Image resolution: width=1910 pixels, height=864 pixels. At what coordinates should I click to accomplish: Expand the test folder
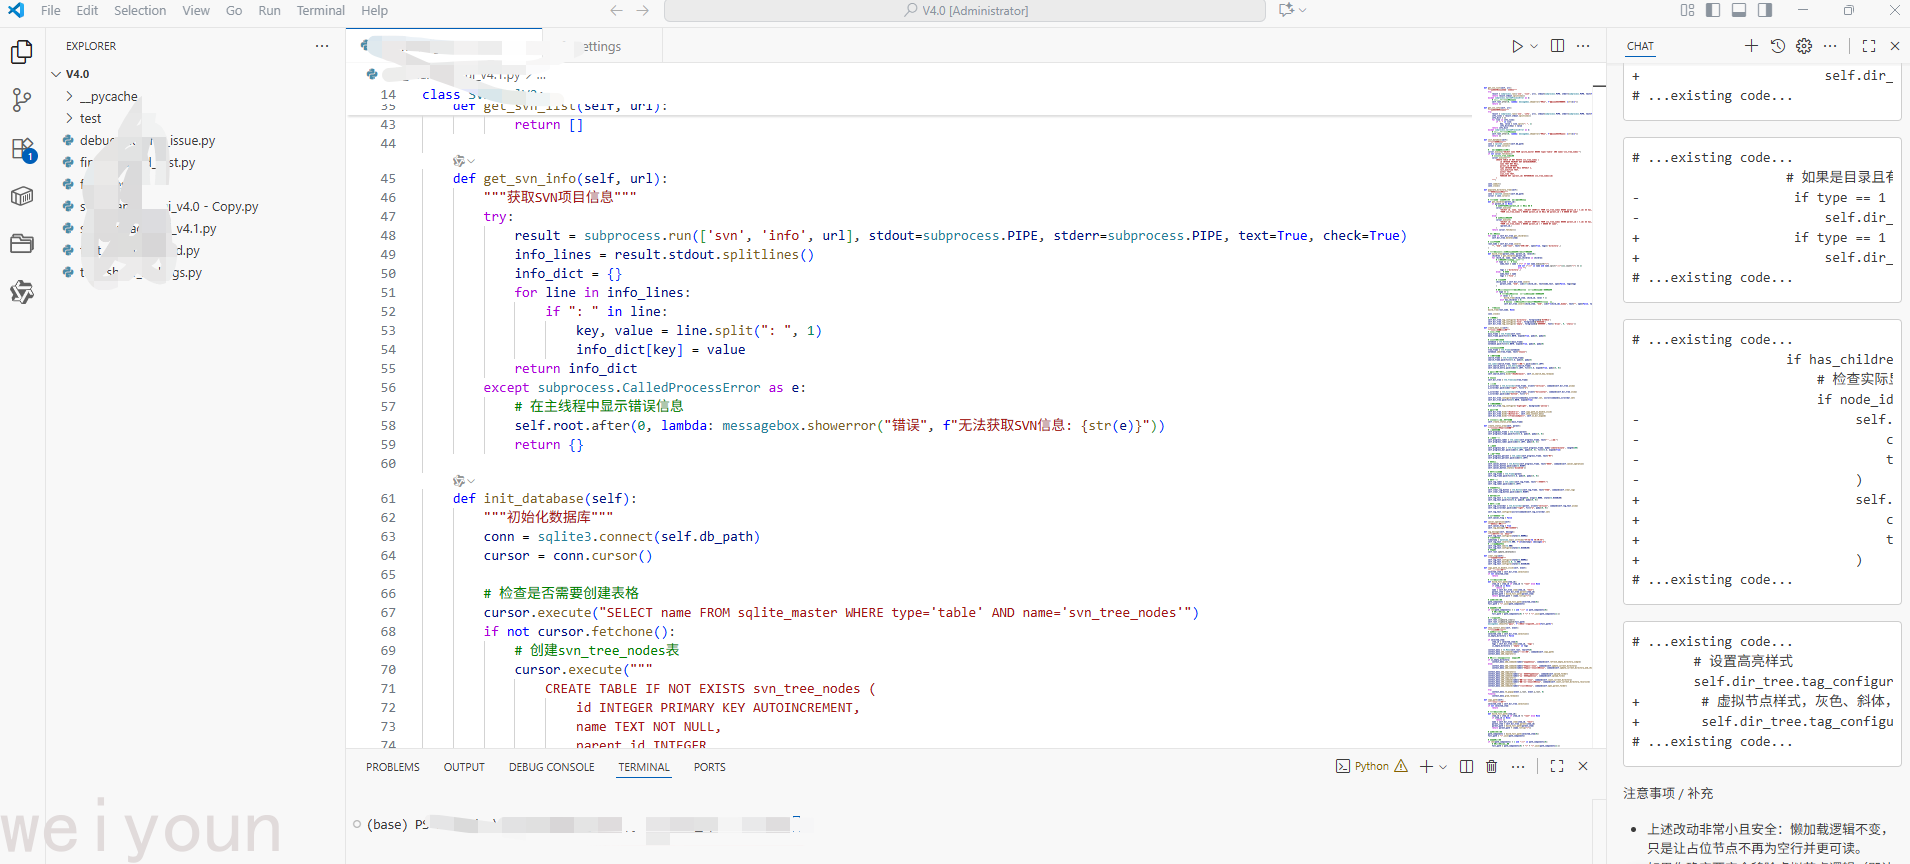pos(90,119)
